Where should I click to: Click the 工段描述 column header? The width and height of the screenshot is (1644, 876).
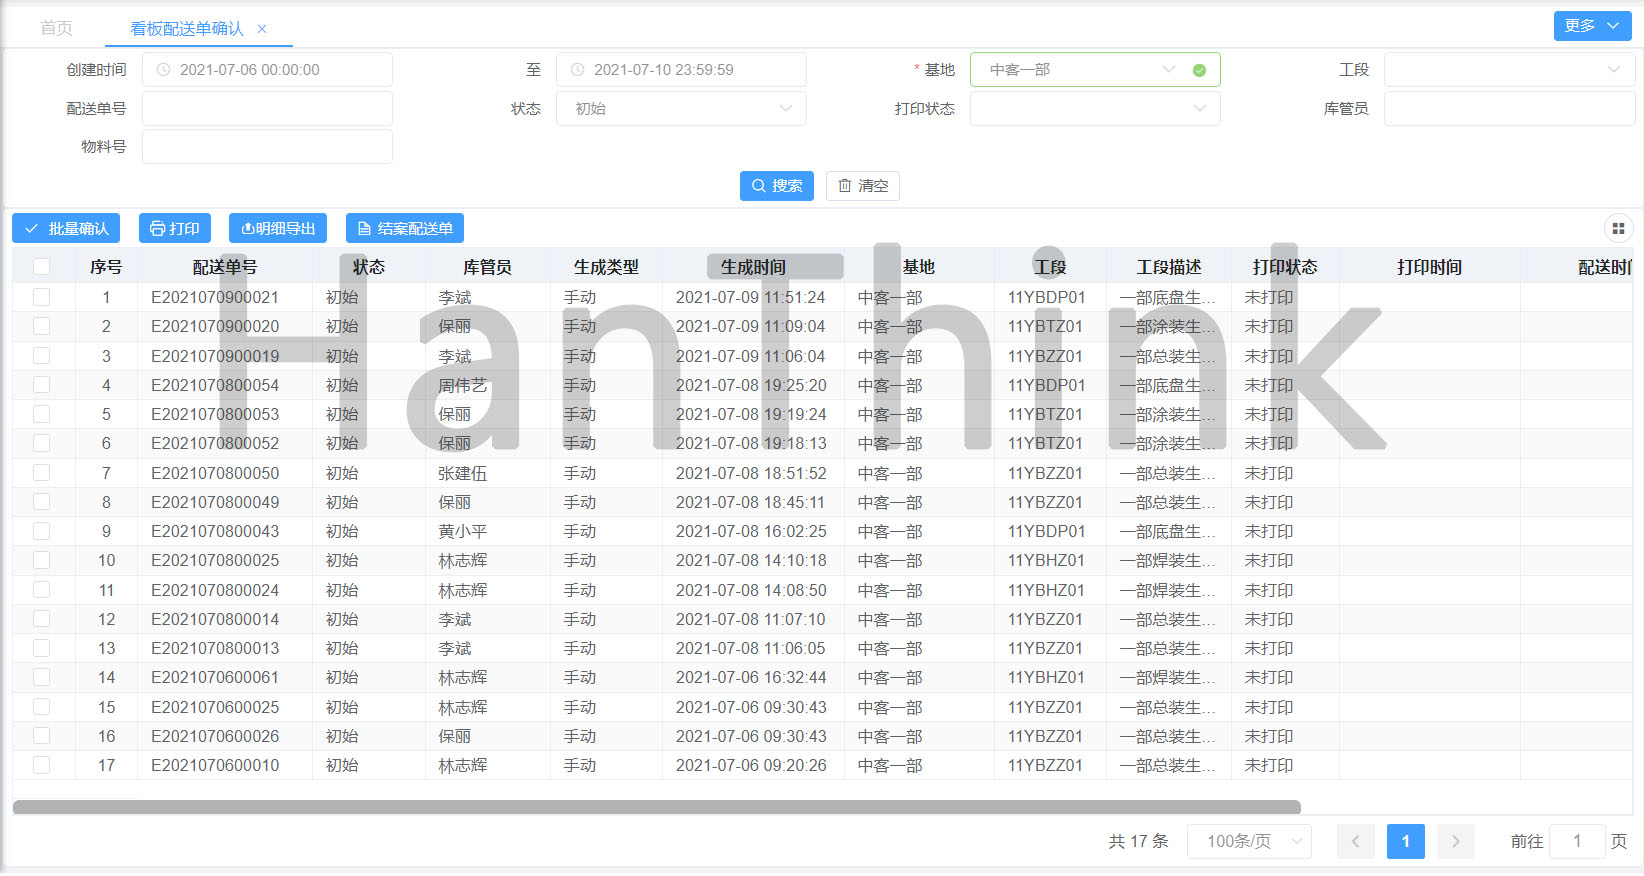coord(1169,267)
